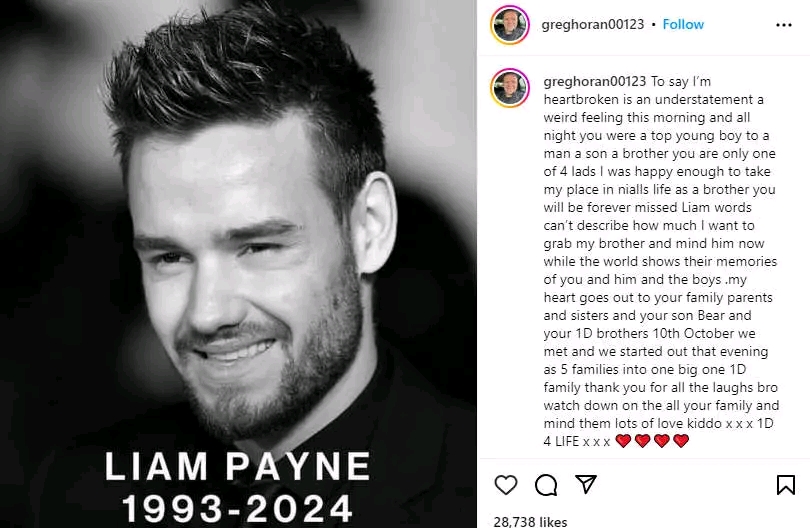810x528 pixels.
Task: Open greghoran00123 username link in caption
Action: click(595, 81)
